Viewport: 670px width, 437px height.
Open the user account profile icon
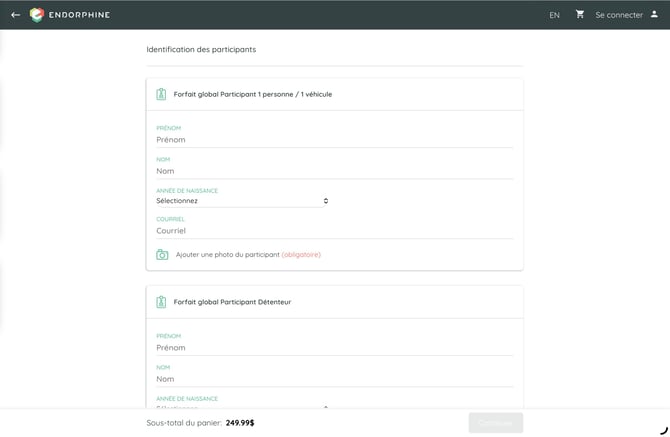654,15
